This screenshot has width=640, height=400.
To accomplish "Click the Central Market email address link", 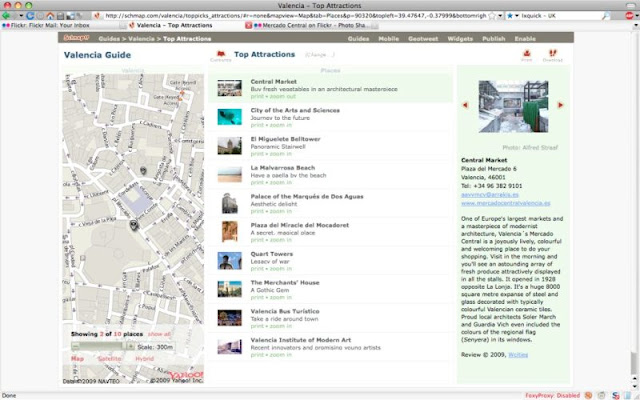I will [490, 195].
